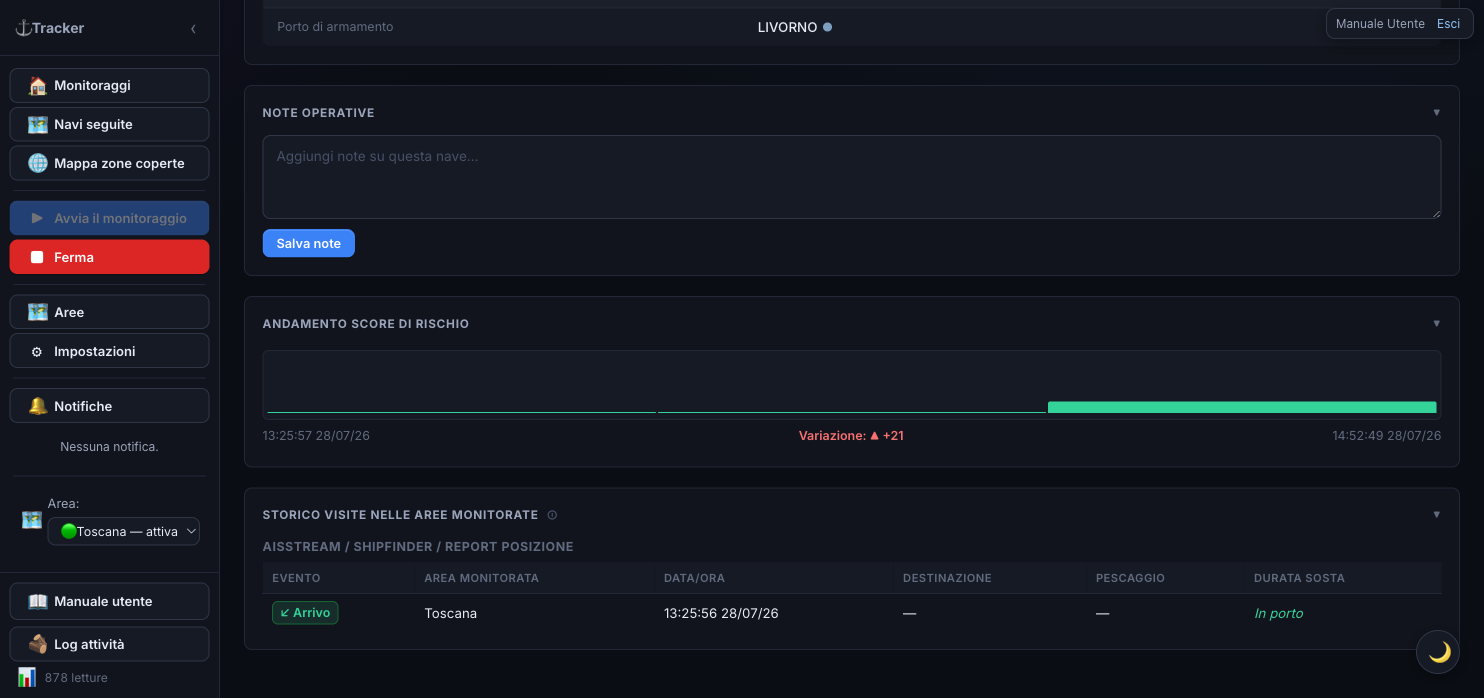The width and height of the screenshot is (1484, 698).
Task: Click the map icon beside the Area selector
Action: coord(32,520)
